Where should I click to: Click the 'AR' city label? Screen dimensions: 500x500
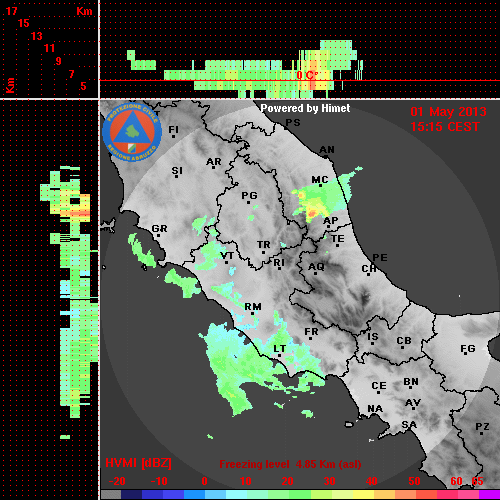tap(214, 162)
